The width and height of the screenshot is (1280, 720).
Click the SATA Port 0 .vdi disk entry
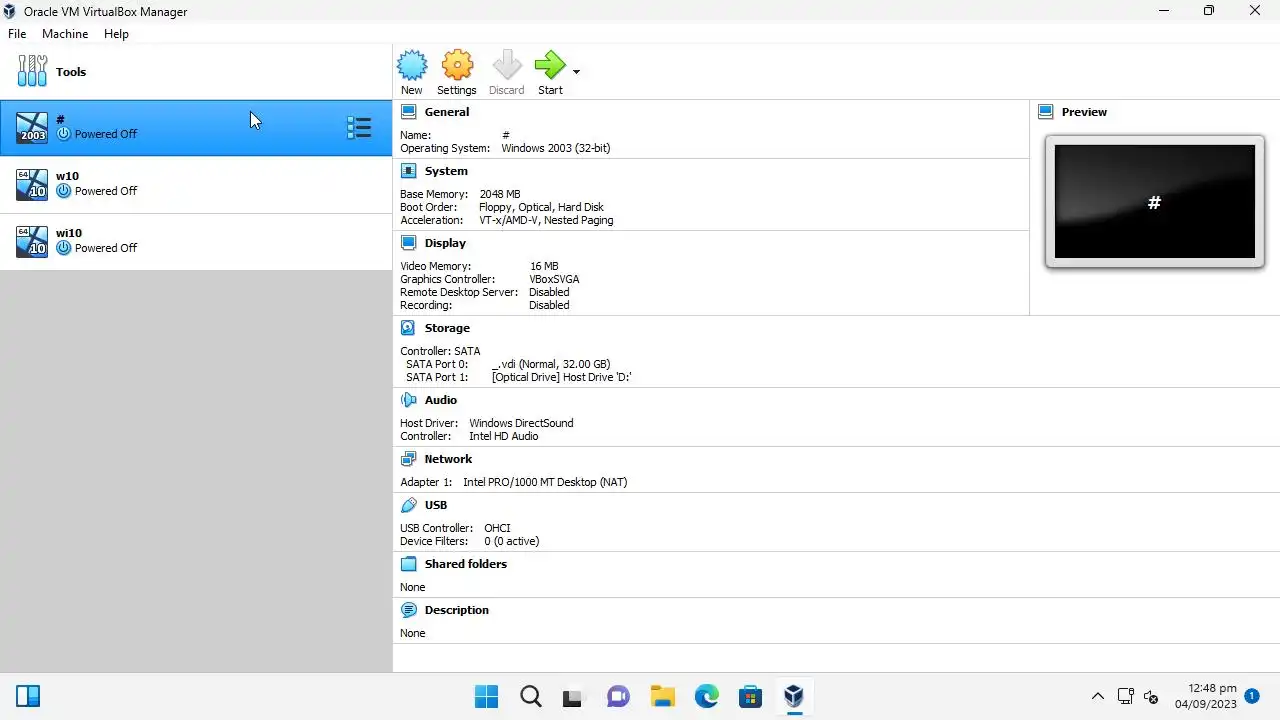pos(551,364)
